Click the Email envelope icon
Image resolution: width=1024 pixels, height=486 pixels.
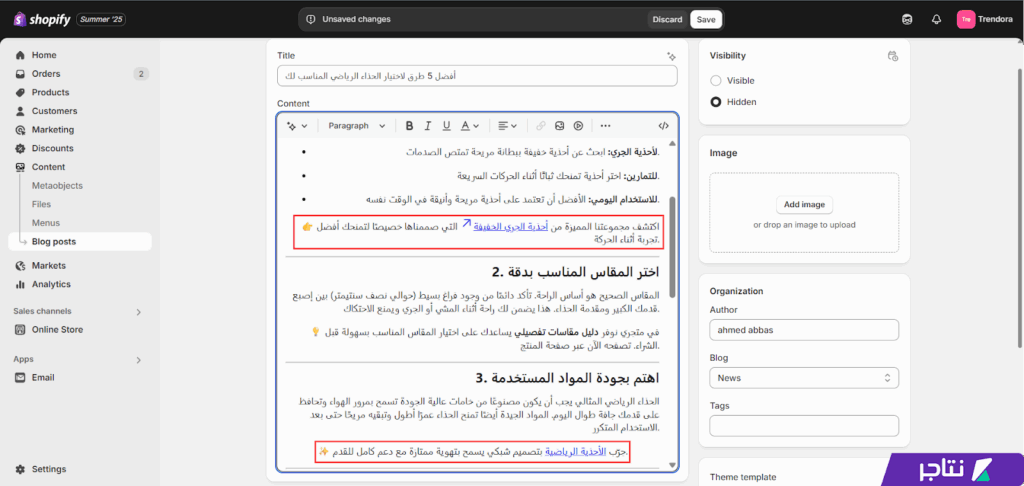(20, 378)
